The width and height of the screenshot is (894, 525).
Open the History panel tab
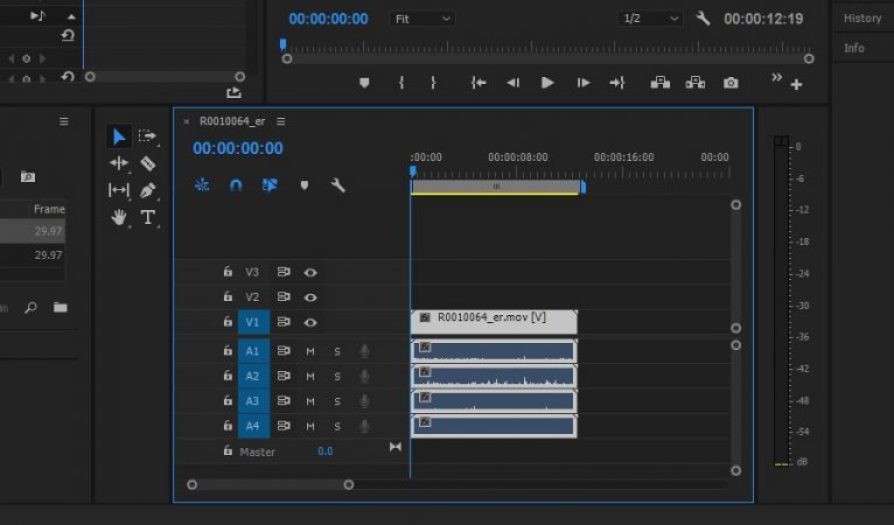pos(862,18)
